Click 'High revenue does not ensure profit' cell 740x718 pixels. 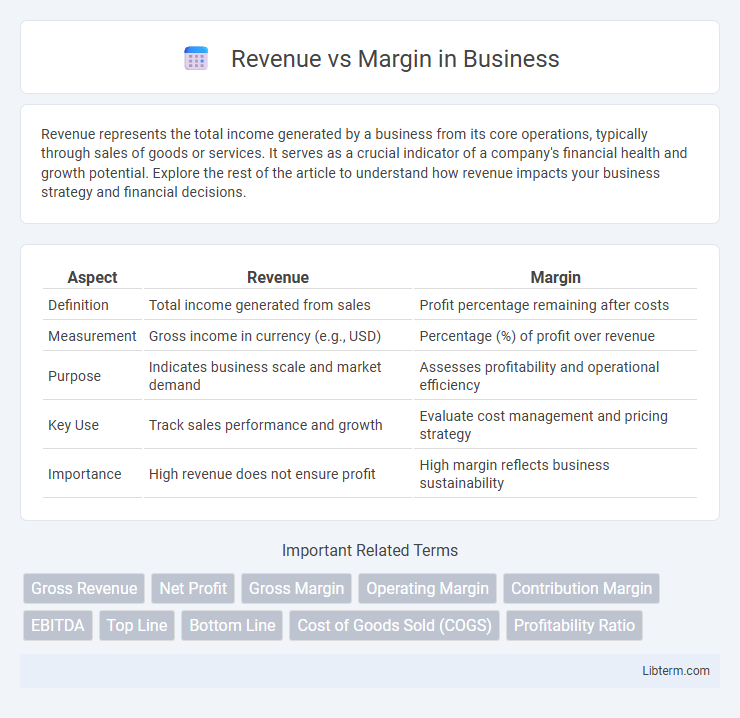pyautogui.click(x=278, y=474)
